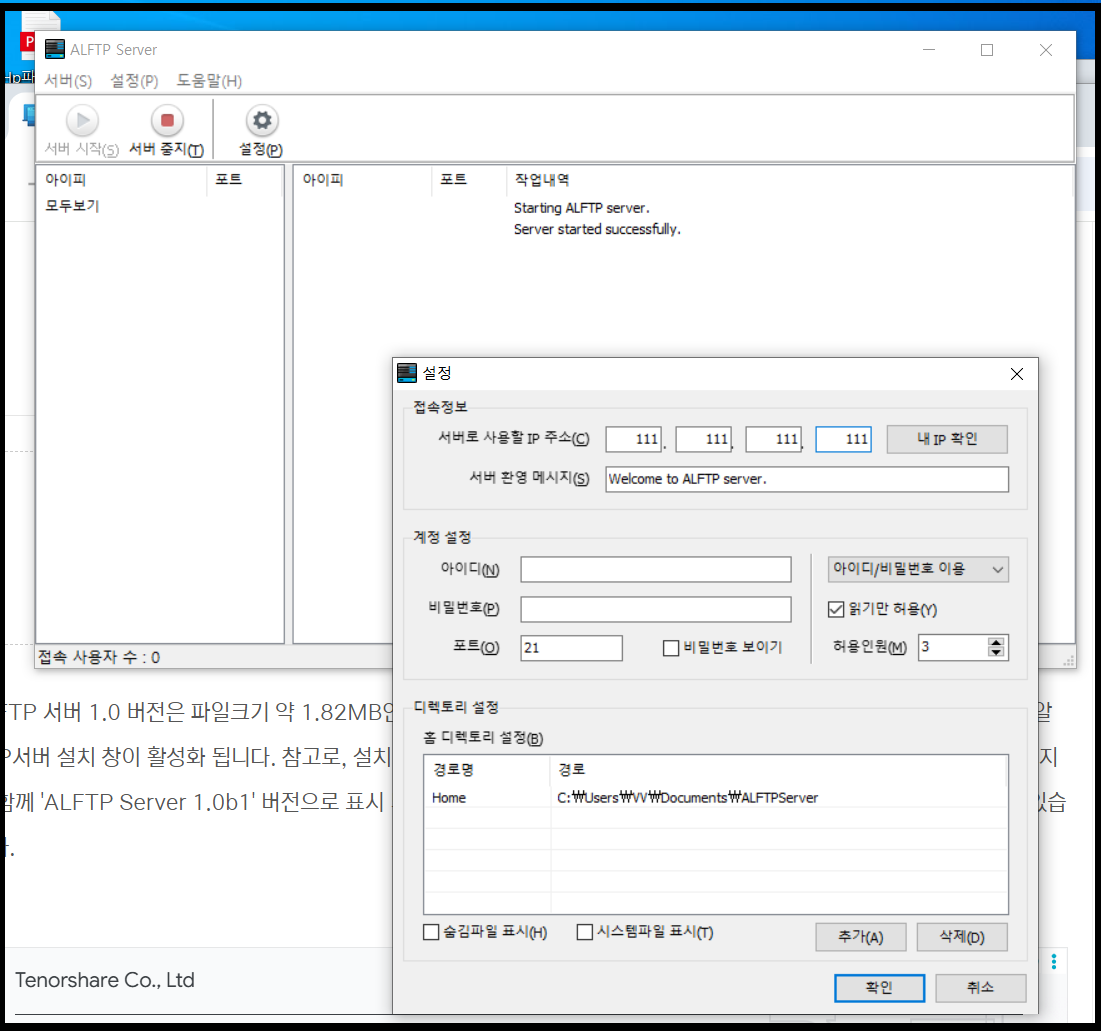Click the 설정 dialog title icon

(407, 373)
